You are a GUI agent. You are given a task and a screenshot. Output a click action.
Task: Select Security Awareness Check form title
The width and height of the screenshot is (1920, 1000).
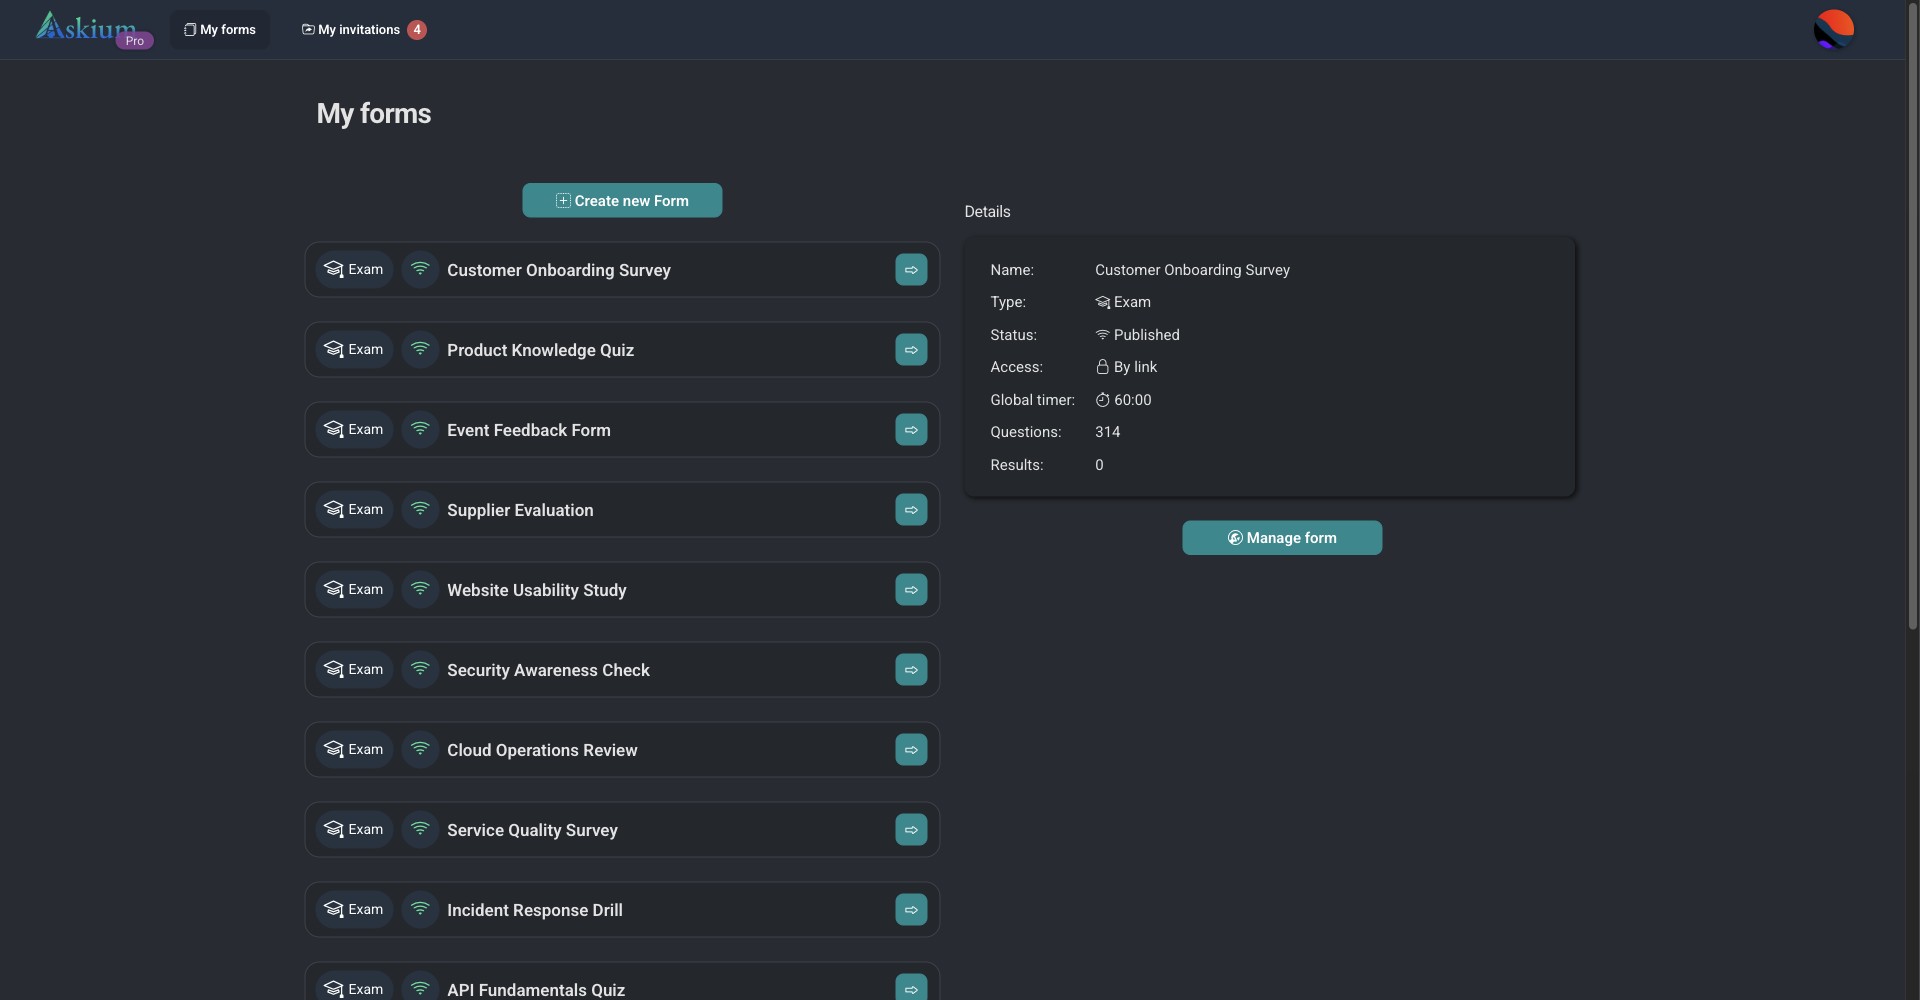coord(548,670)
